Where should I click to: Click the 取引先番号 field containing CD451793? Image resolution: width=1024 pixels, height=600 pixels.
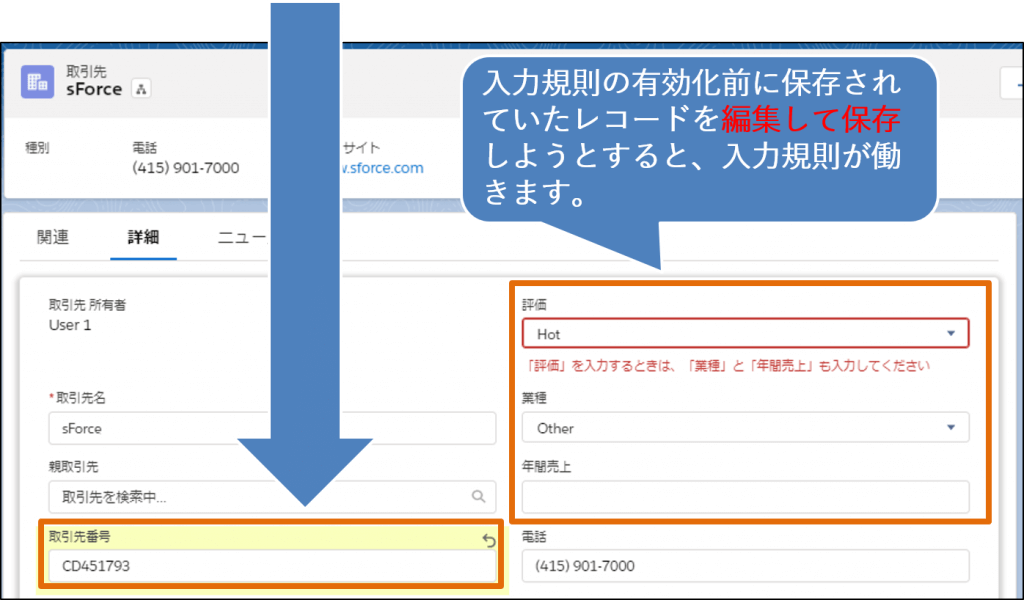268,567
